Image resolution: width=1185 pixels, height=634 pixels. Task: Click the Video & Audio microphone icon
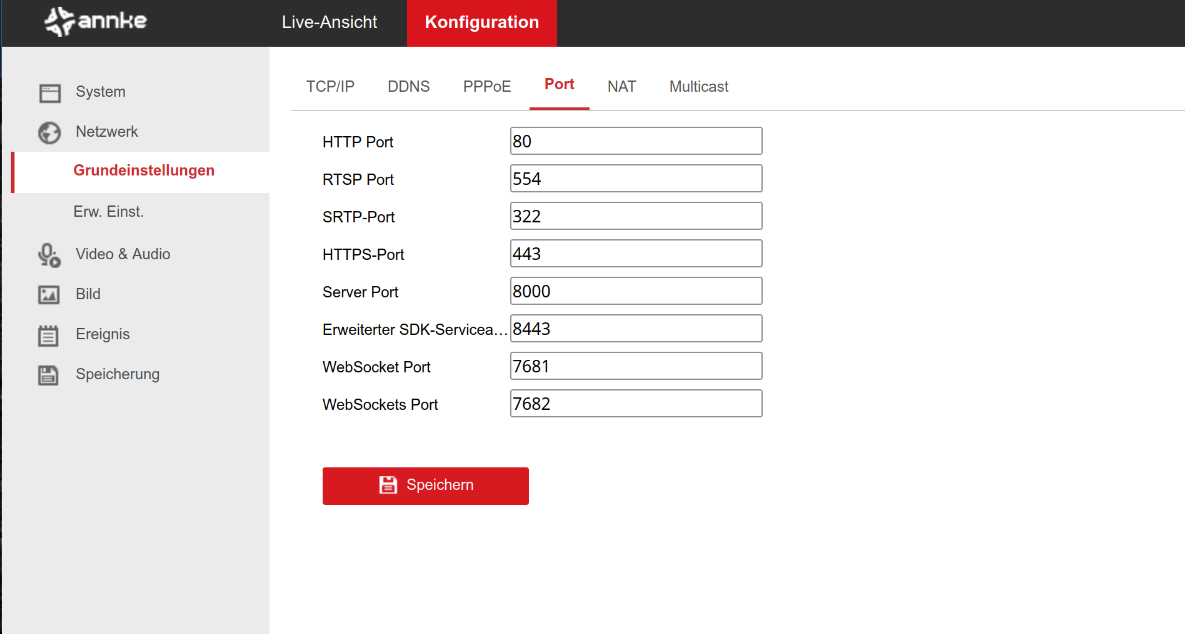point(49,255)
